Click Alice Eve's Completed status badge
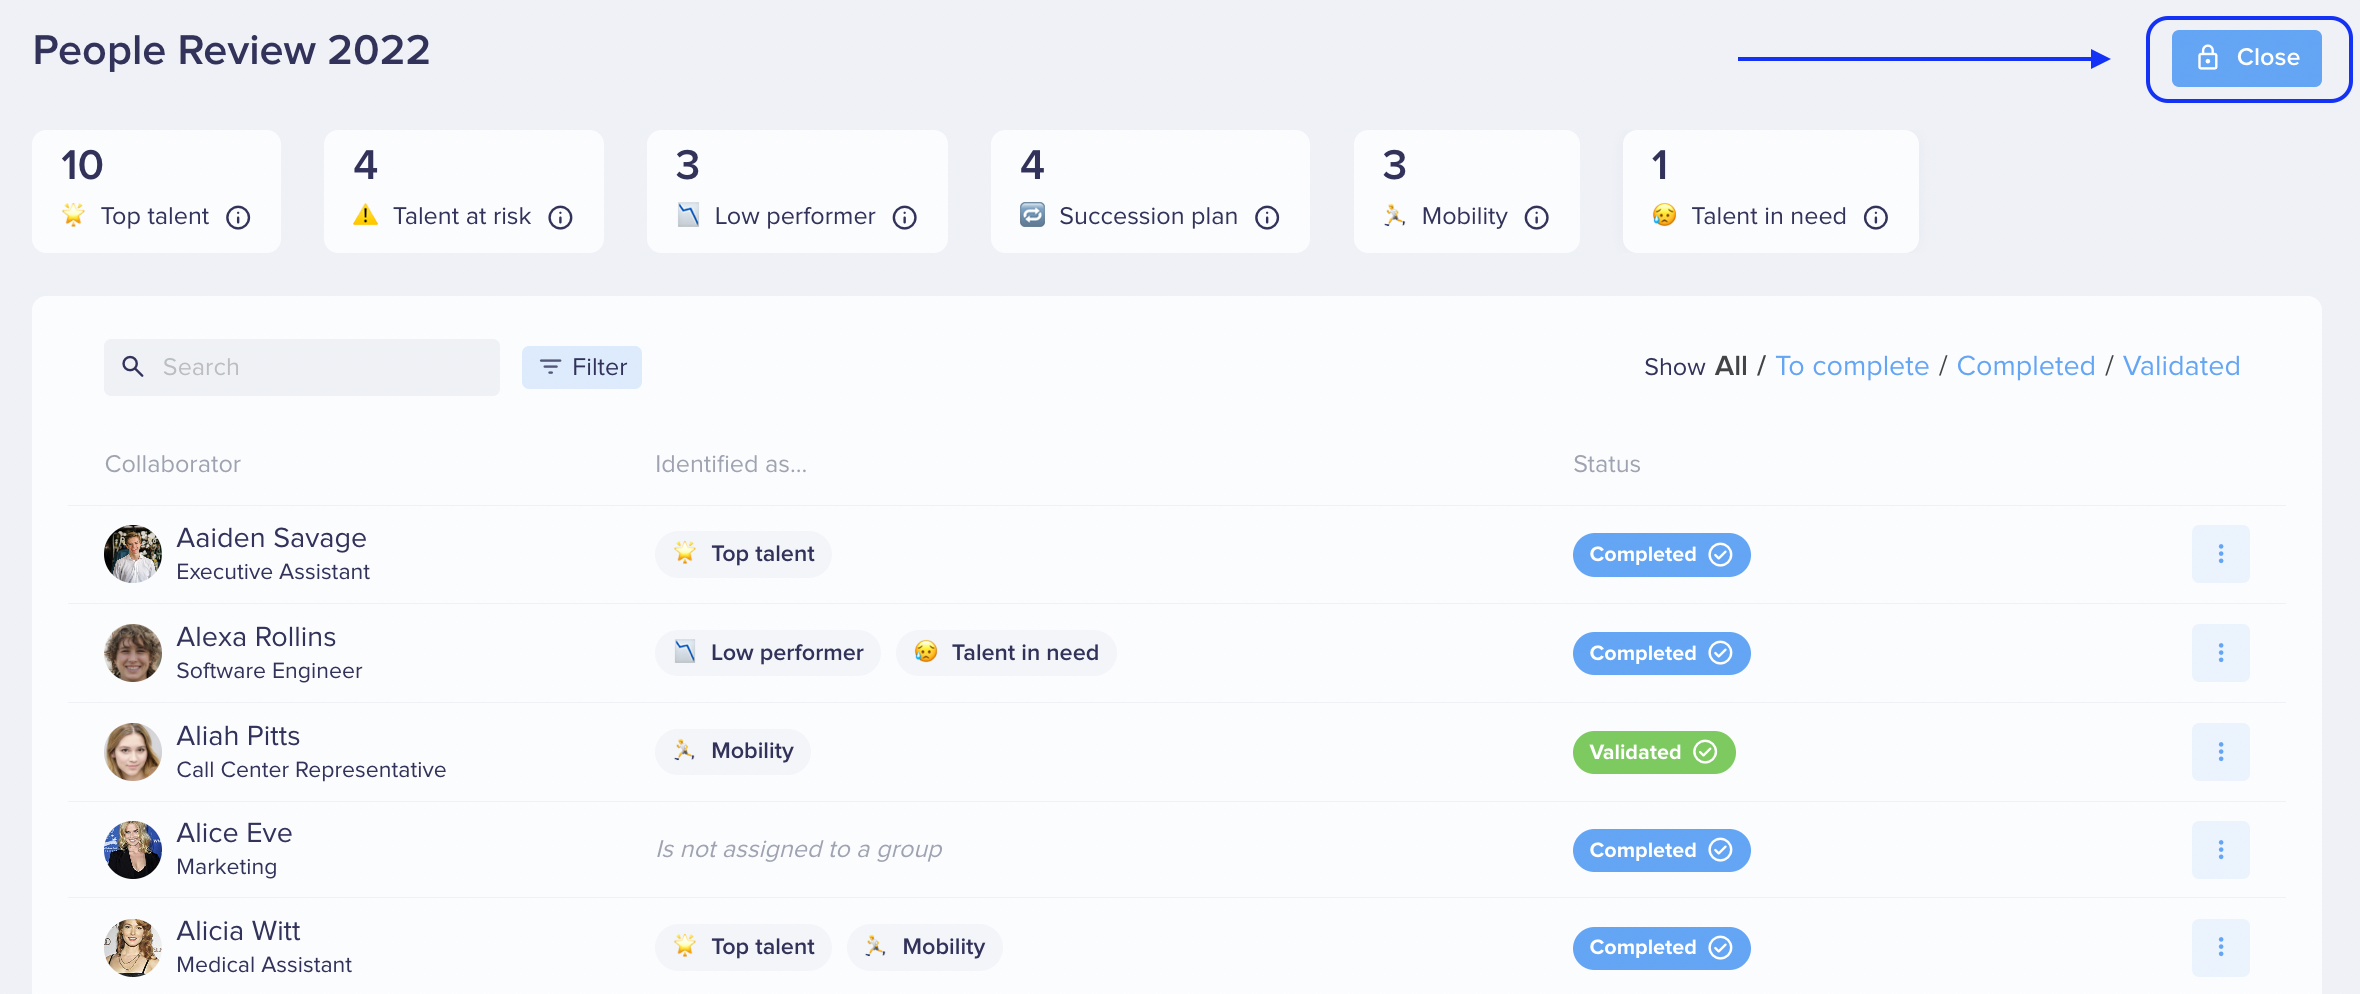2360x994 pixels. (1661, 850)
